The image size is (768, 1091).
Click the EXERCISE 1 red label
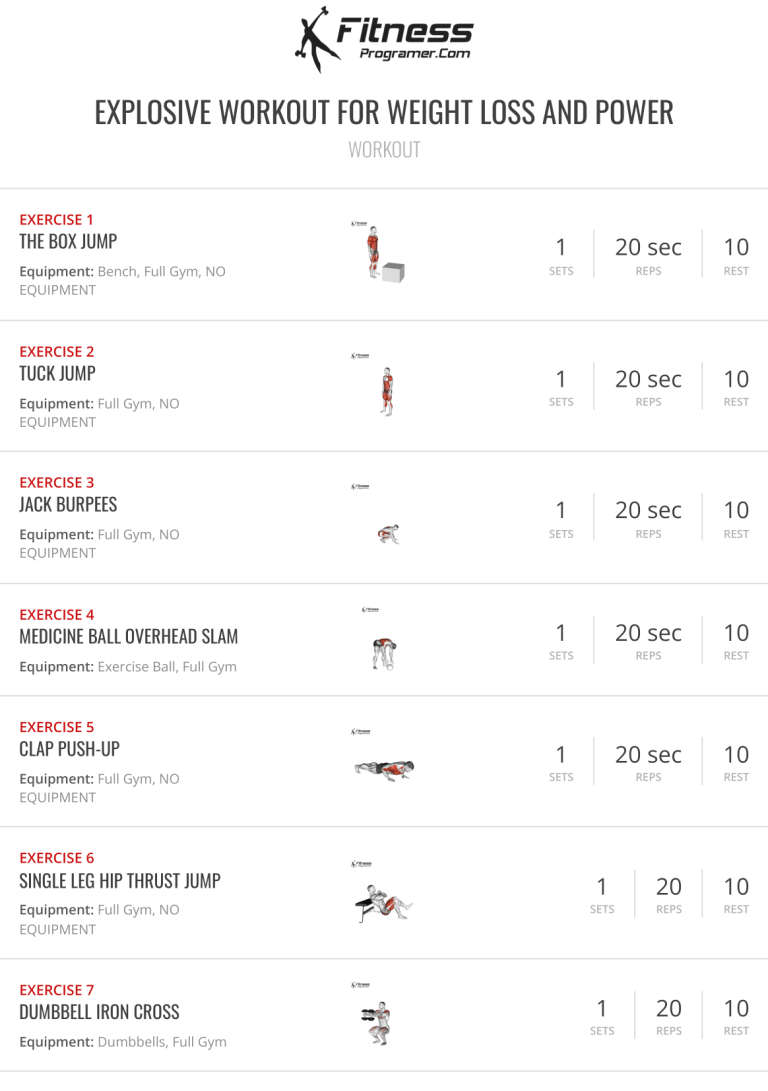56,219
